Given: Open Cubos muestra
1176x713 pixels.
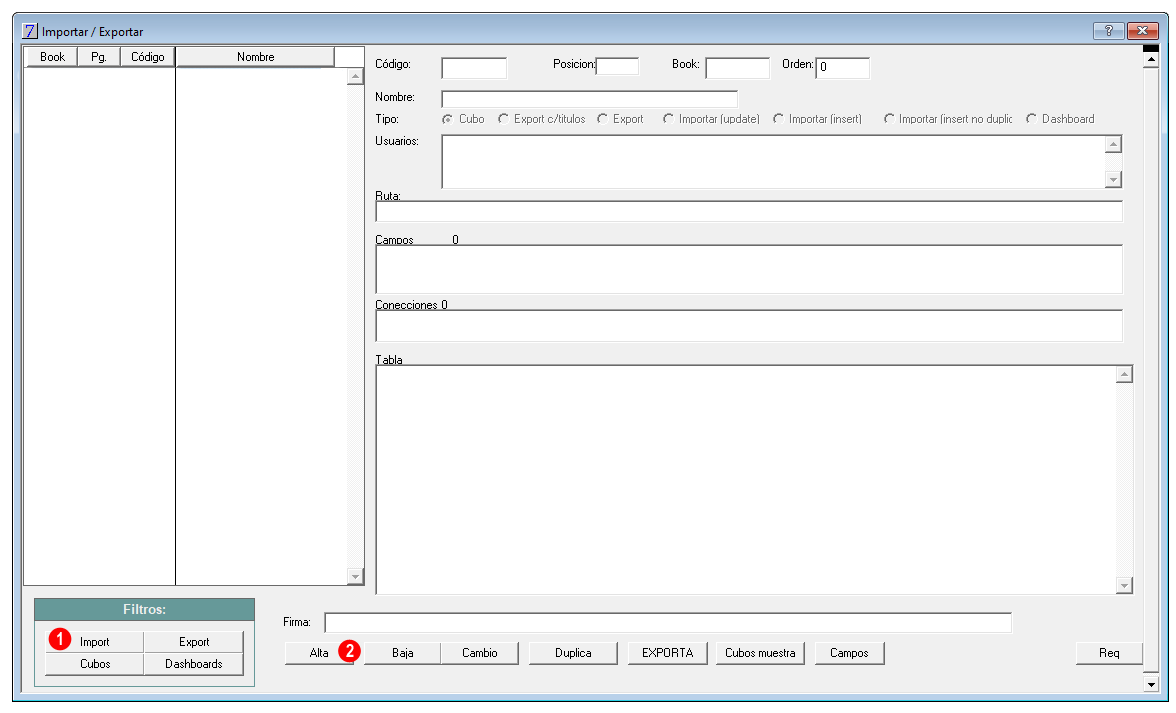Looking at the screenshot, I should (760, 653).
